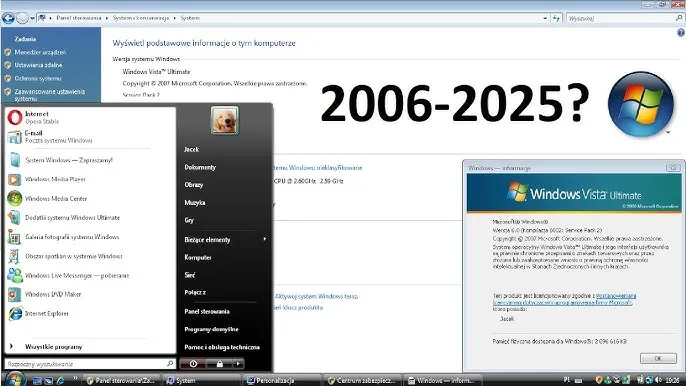The height and width of the screenshot is (386, 686).
Task: Click OK in Windows informacje dialog
Action: 658,358
